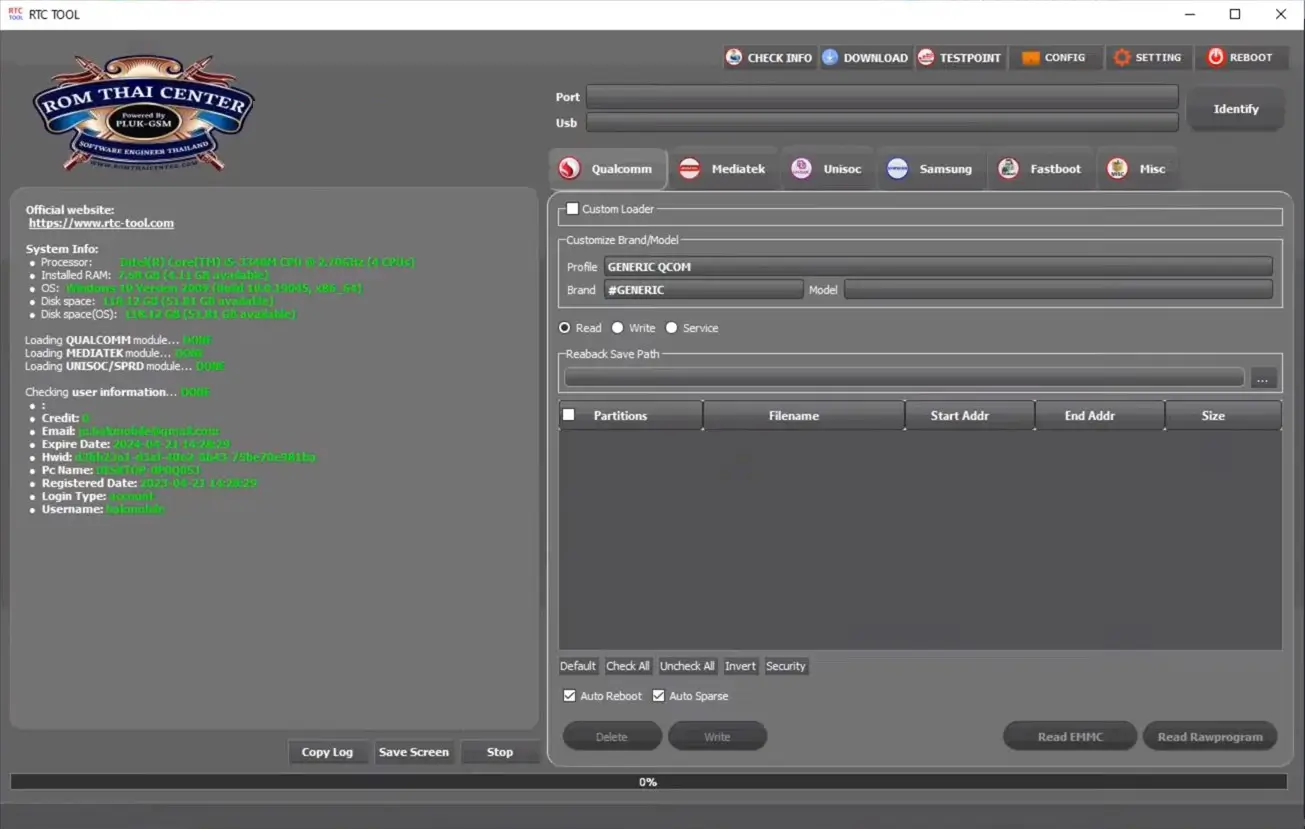Click the Write button at the bottom
The width and height of the screenshot is (1305, 829).
717,737
